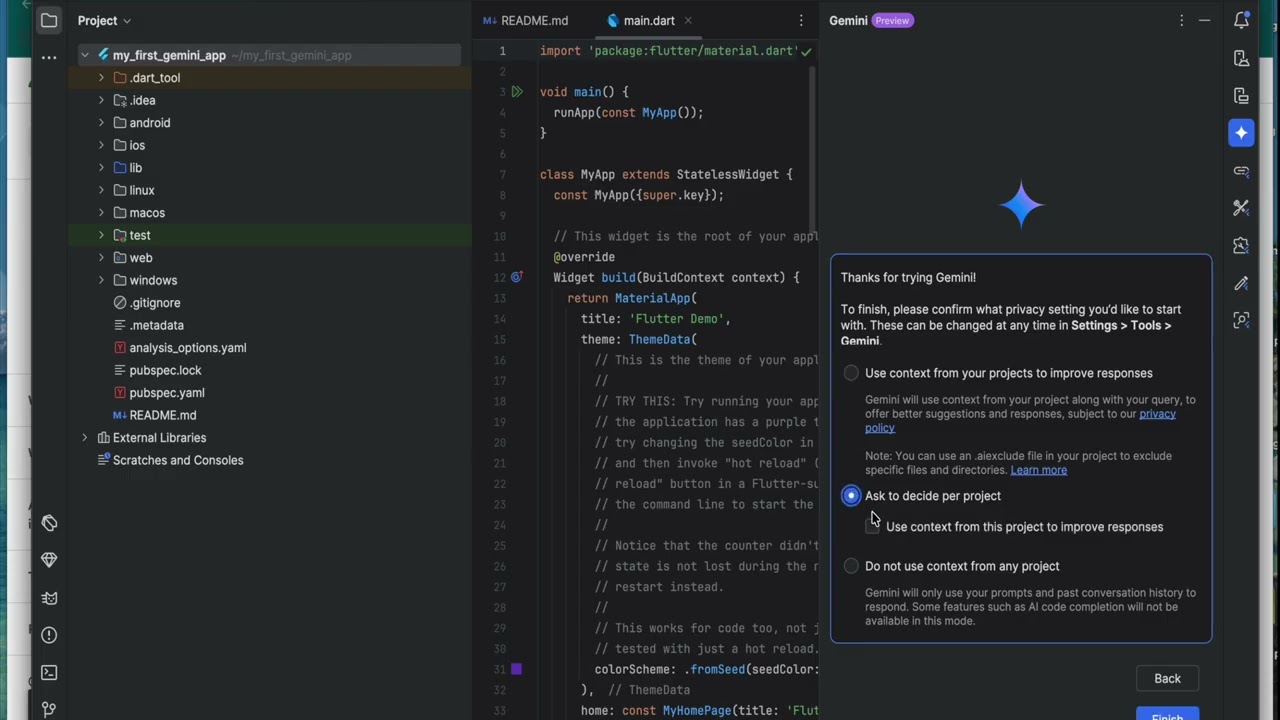Click the runApp(const MyApp()) line
Image resolution: width=1280 pixels, height=720 pixels.
point(628,113)
